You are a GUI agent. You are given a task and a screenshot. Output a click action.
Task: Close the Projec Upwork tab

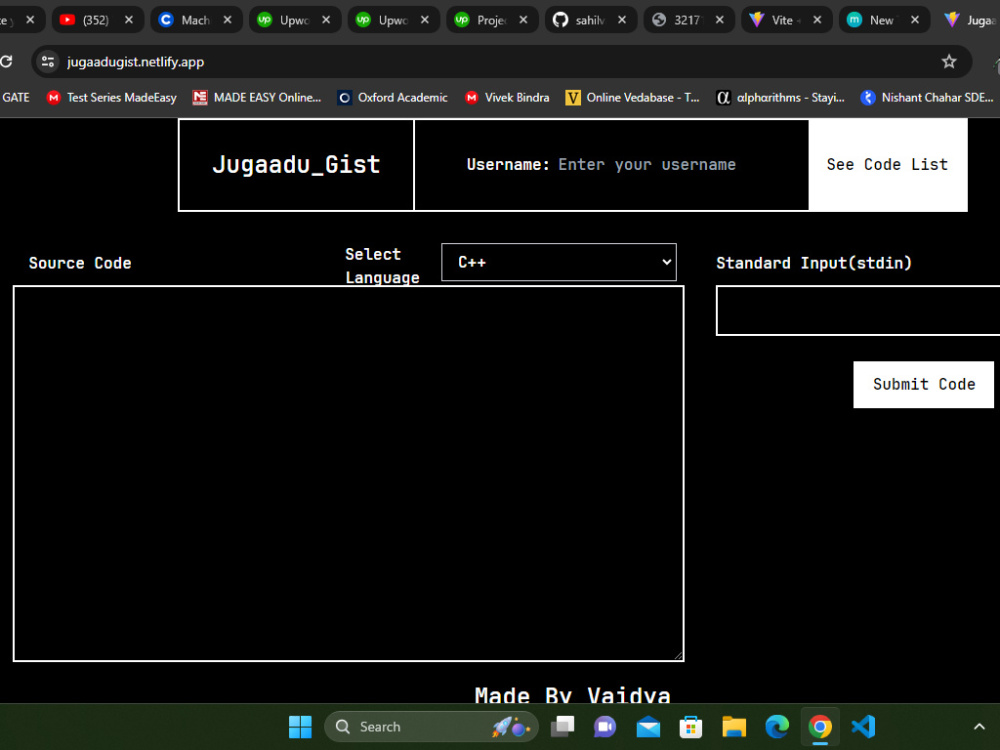click(x=523, y=20)
